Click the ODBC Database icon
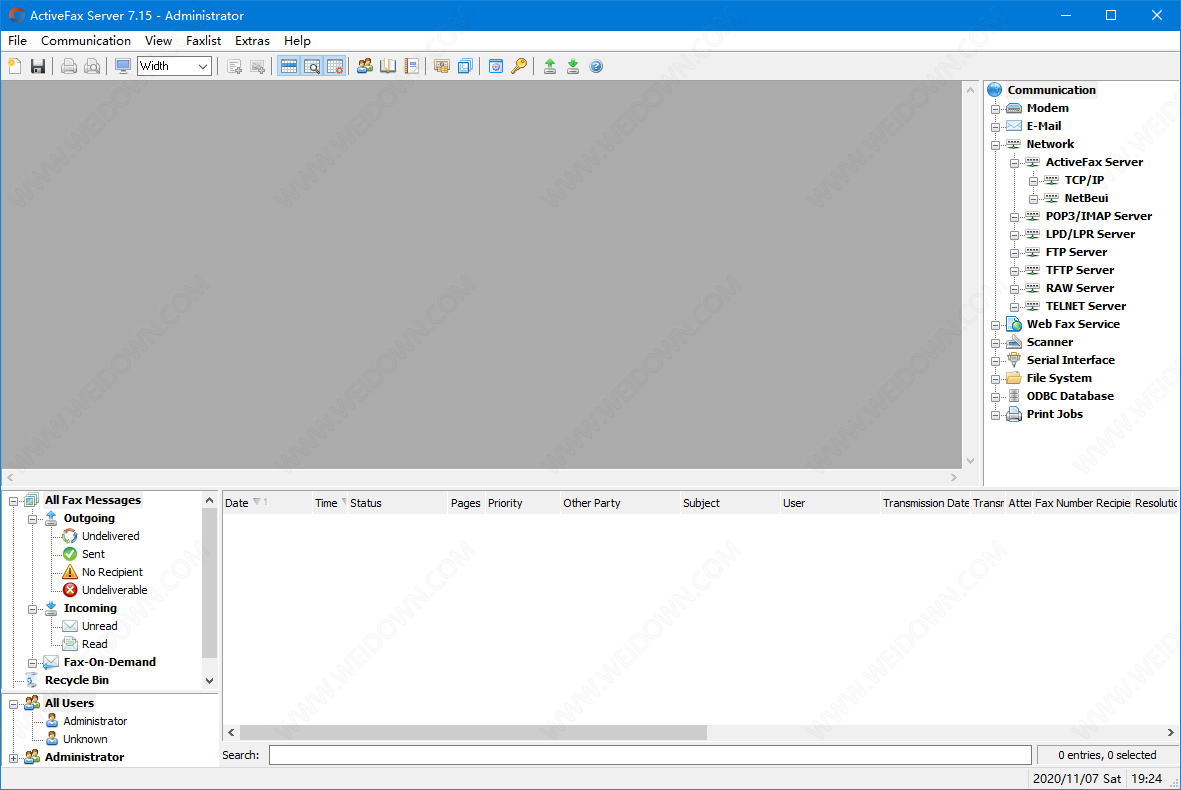The image size is (1181, 790). pos(1015,396)
